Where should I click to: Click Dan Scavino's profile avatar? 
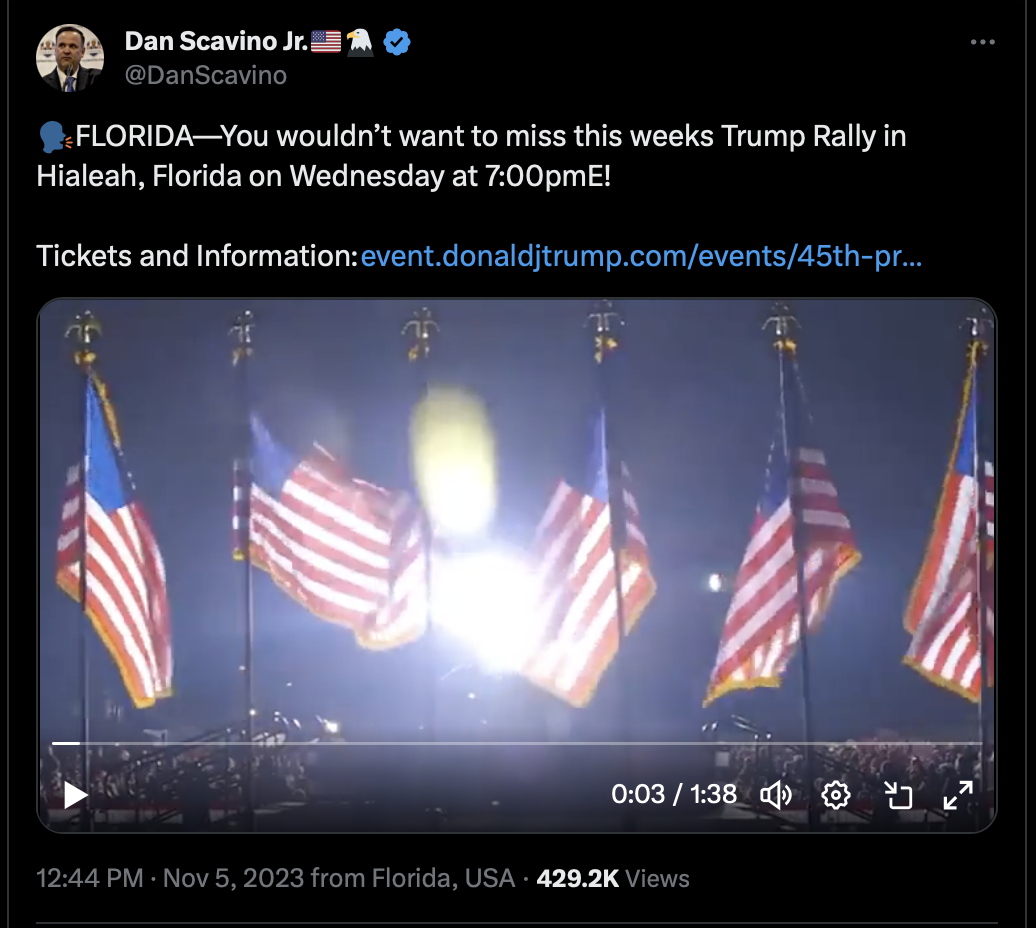(69, 58)
